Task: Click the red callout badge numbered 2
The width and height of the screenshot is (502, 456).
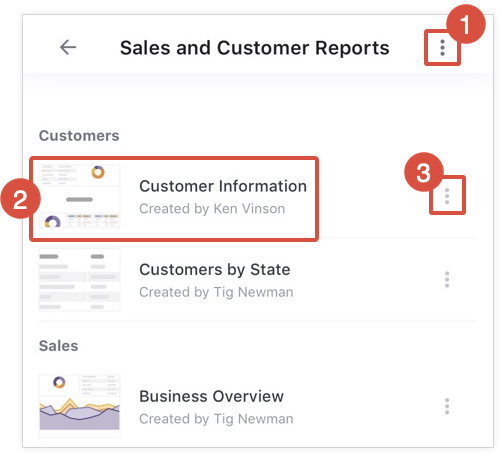Action: click(x=21, y=199)
